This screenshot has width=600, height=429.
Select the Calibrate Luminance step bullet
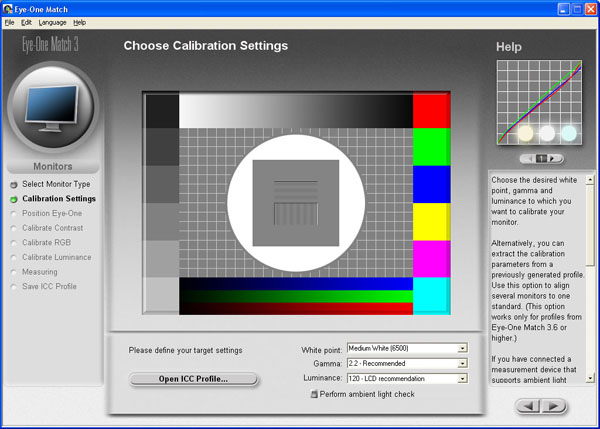tap(14, 258)
